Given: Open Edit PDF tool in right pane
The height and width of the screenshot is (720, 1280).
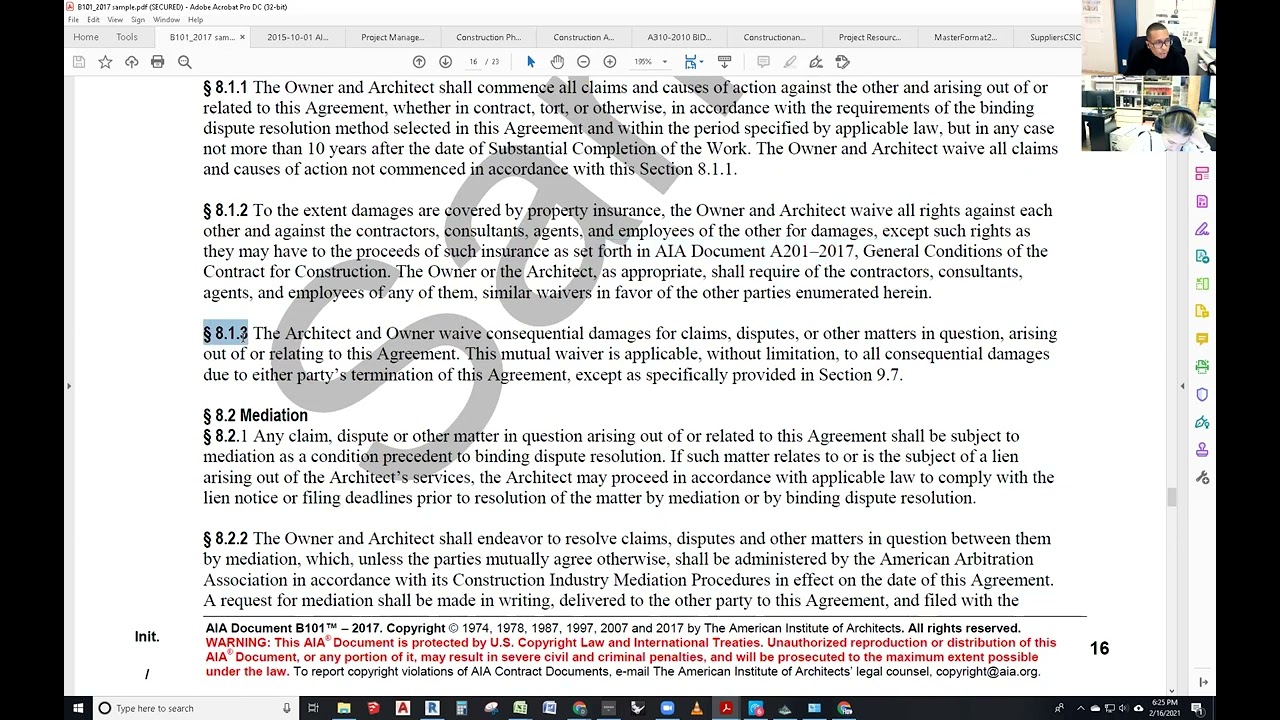Looking at the screenshot, I should 1202,202.
